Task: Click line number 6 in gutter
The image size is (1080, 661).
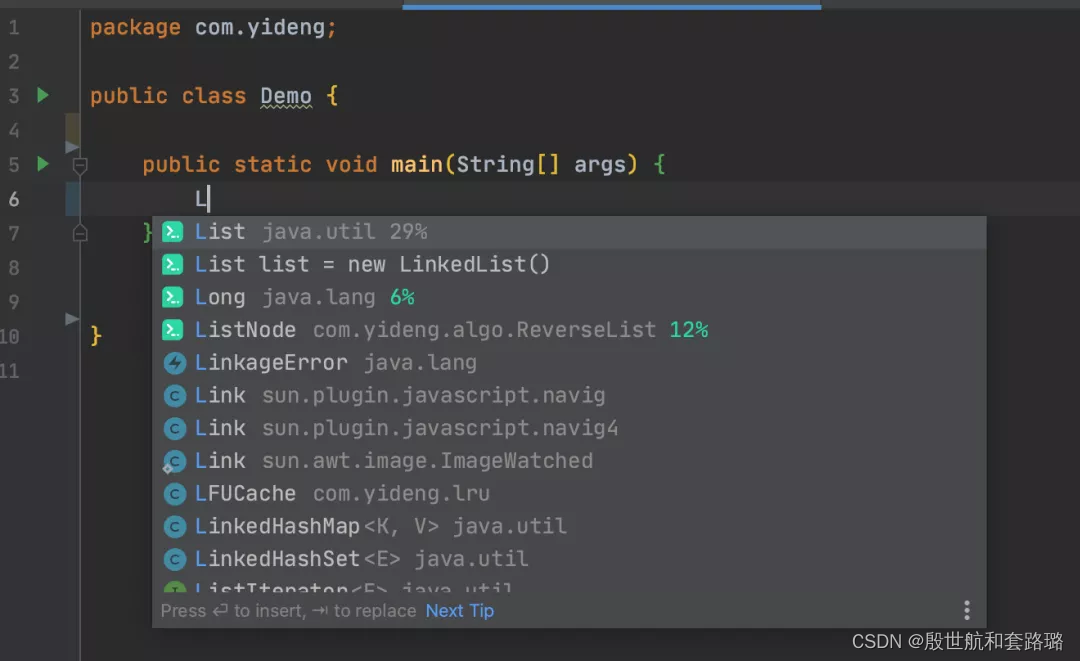Action: [14, 199]
